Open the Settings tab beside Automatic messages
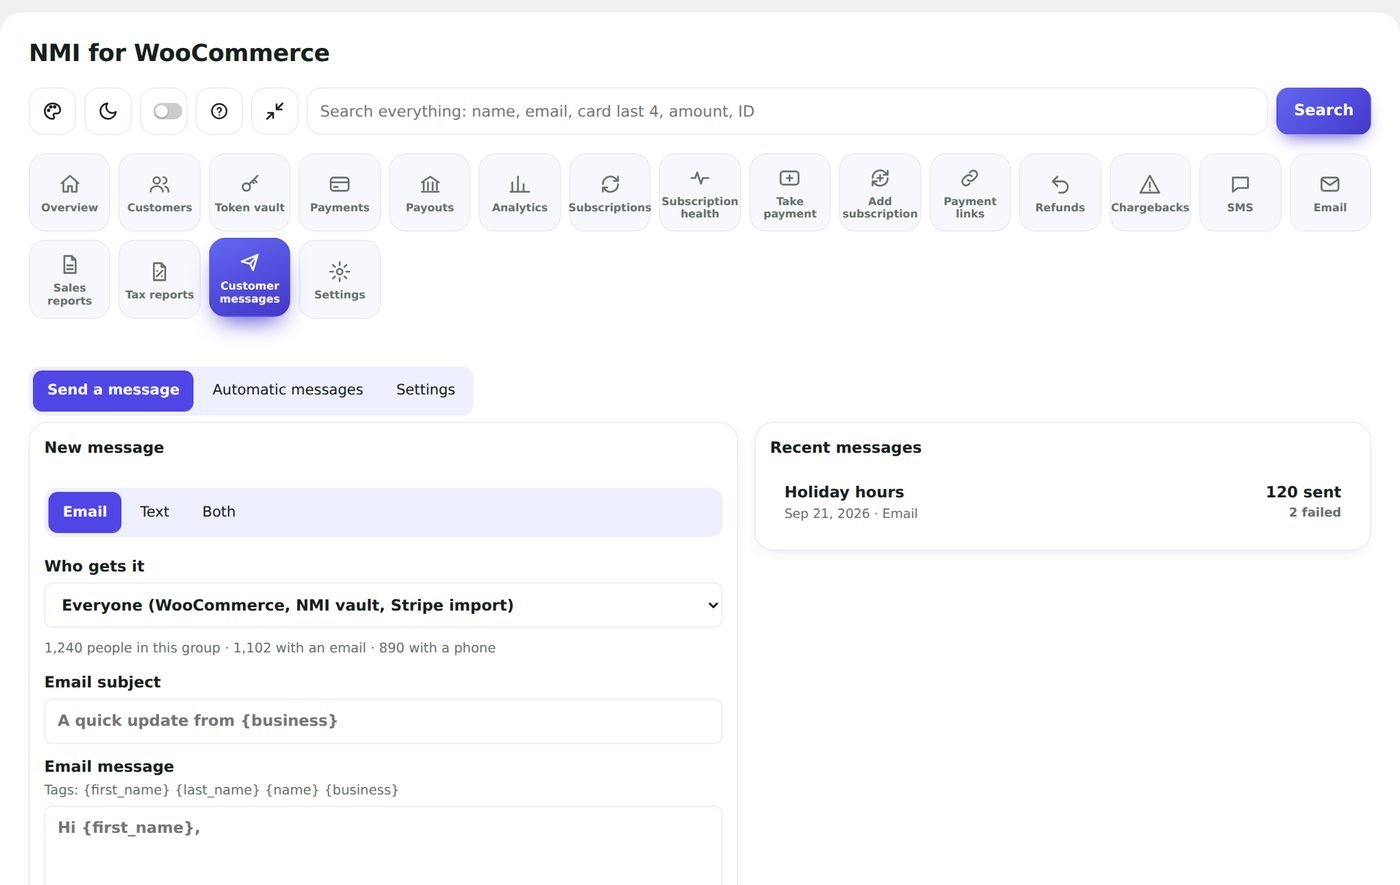Viewport: 1400px width, 885px height. [426, 390]
